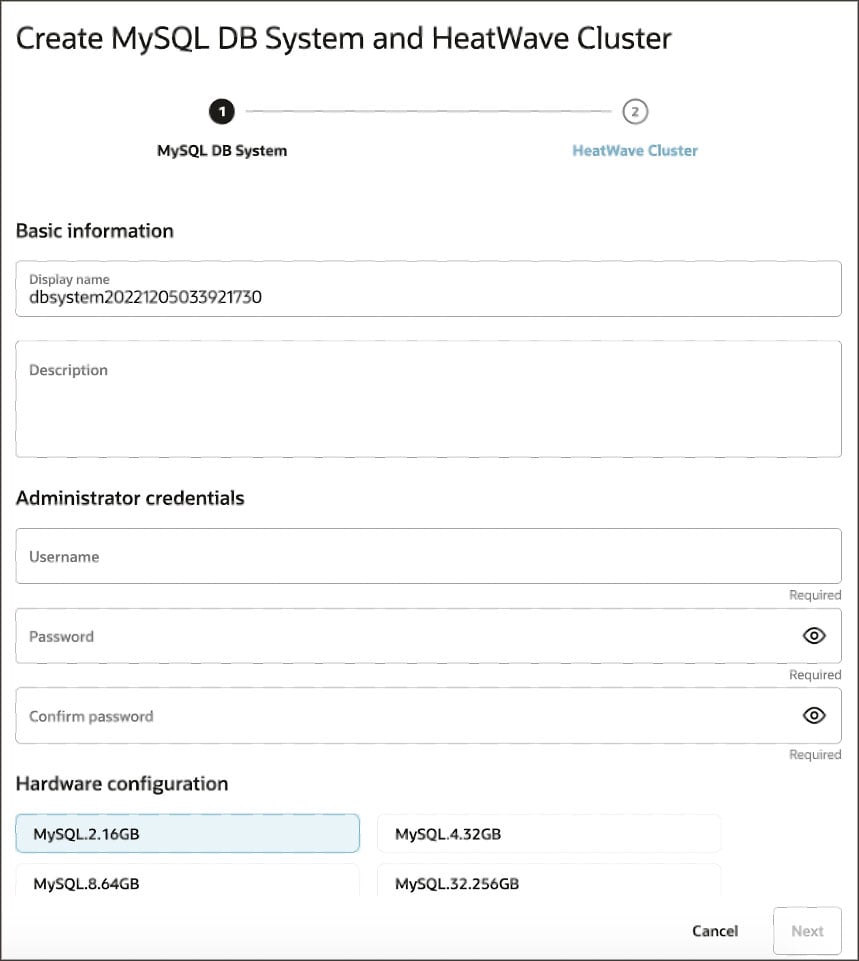Select the MySQL DB System step label
Viewport: 859px width, 961px height.
click(x=221, y=150)
